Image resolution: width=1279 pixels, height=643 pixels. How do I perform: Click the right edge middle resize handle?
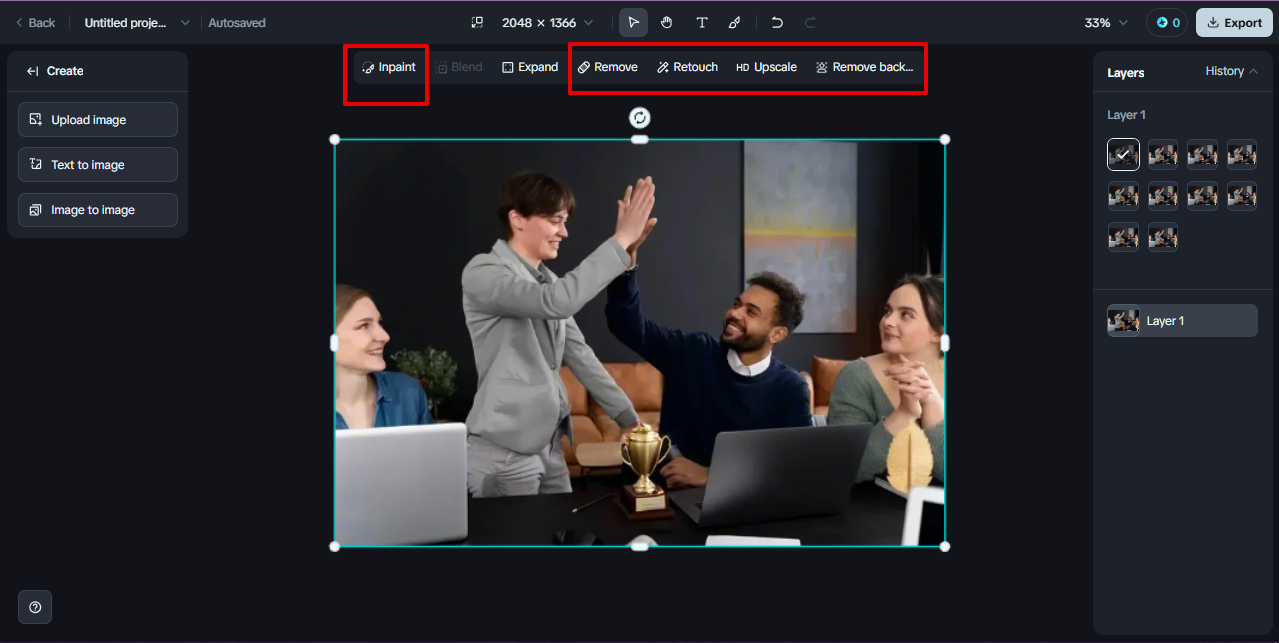(945, 342)
